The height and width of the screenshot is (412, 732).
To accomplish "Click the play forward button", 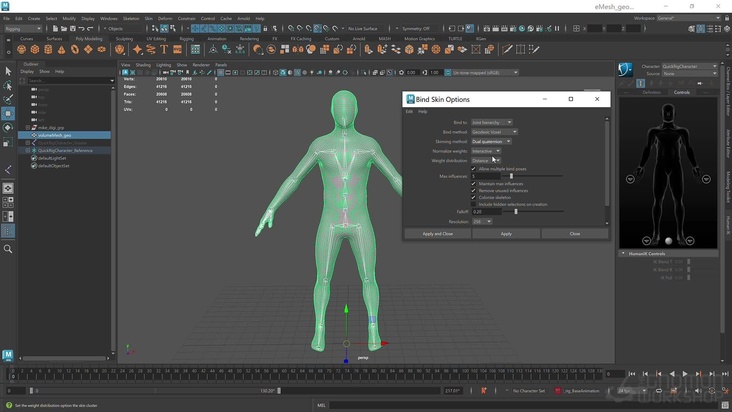I will (685, 374).
